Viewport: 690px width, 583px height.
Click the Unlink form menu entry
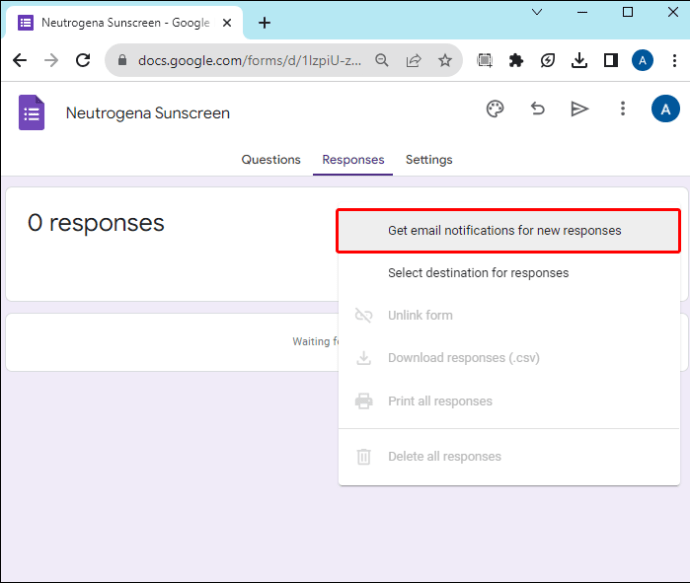tap(509, 315)
